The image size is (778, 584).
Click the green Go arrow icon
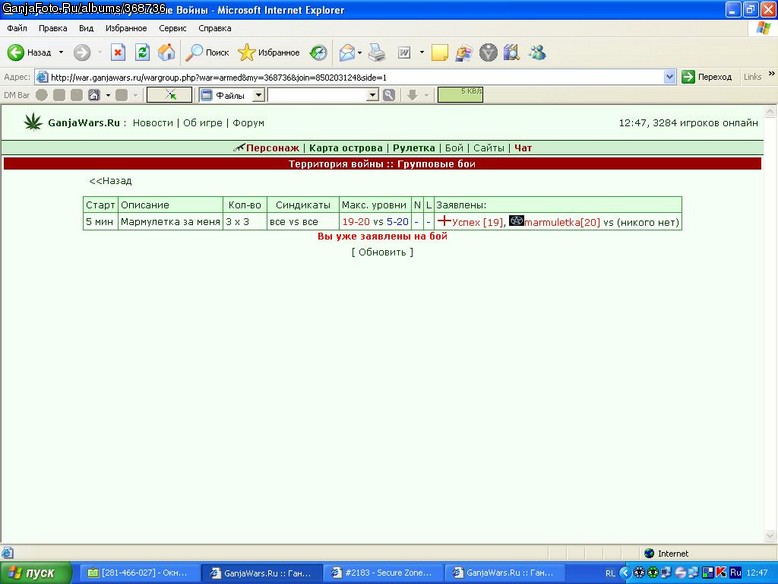[688, 77]
